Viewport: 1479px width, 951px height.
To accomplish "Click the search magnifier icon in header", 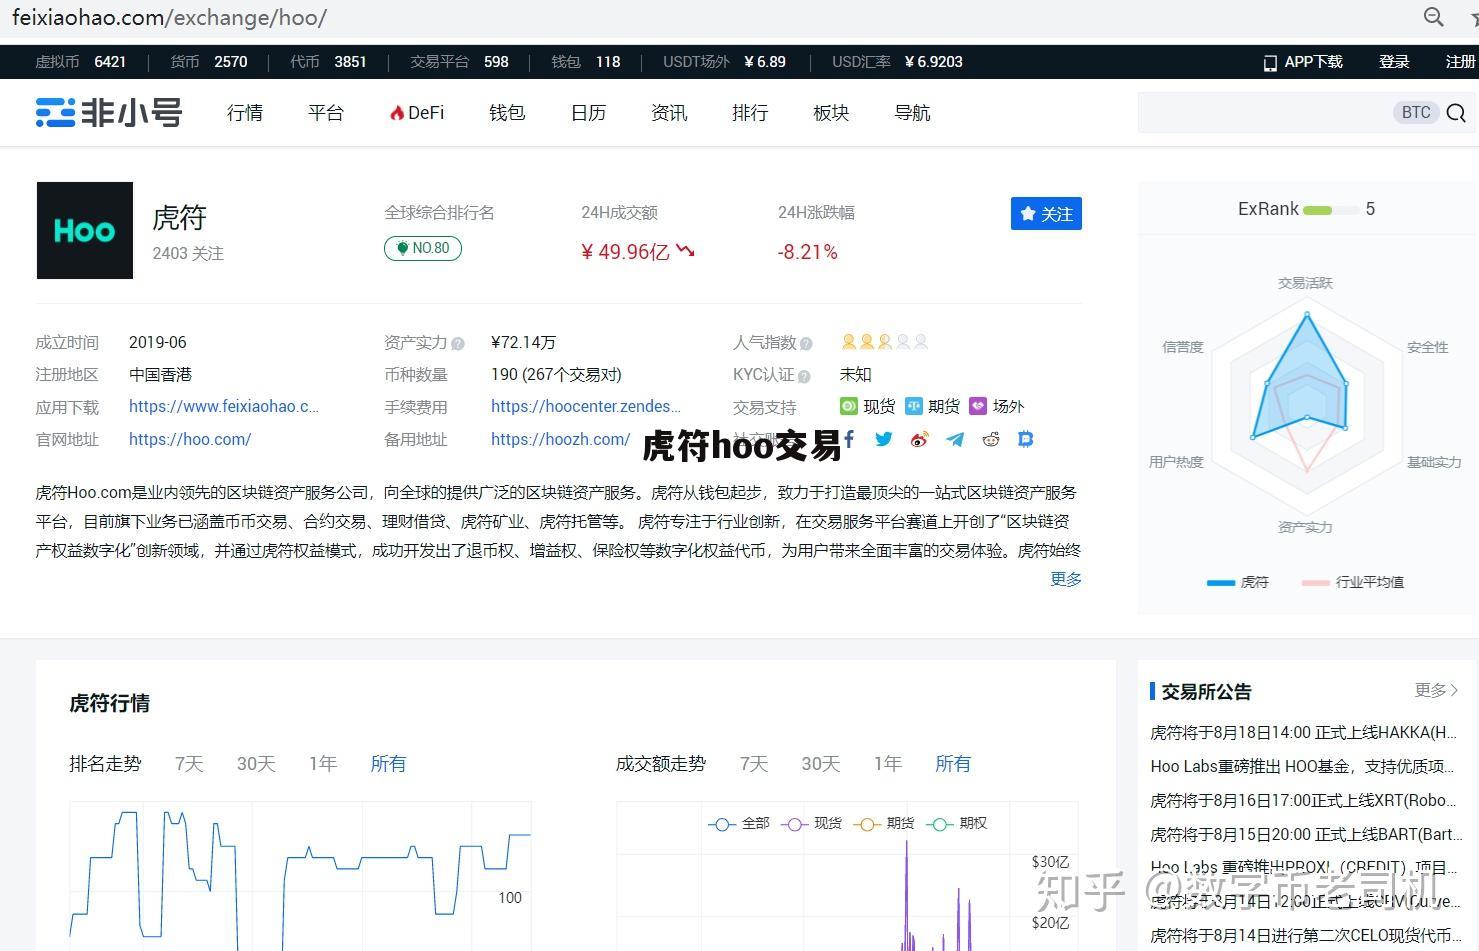I will click(x=1456, y=112).
